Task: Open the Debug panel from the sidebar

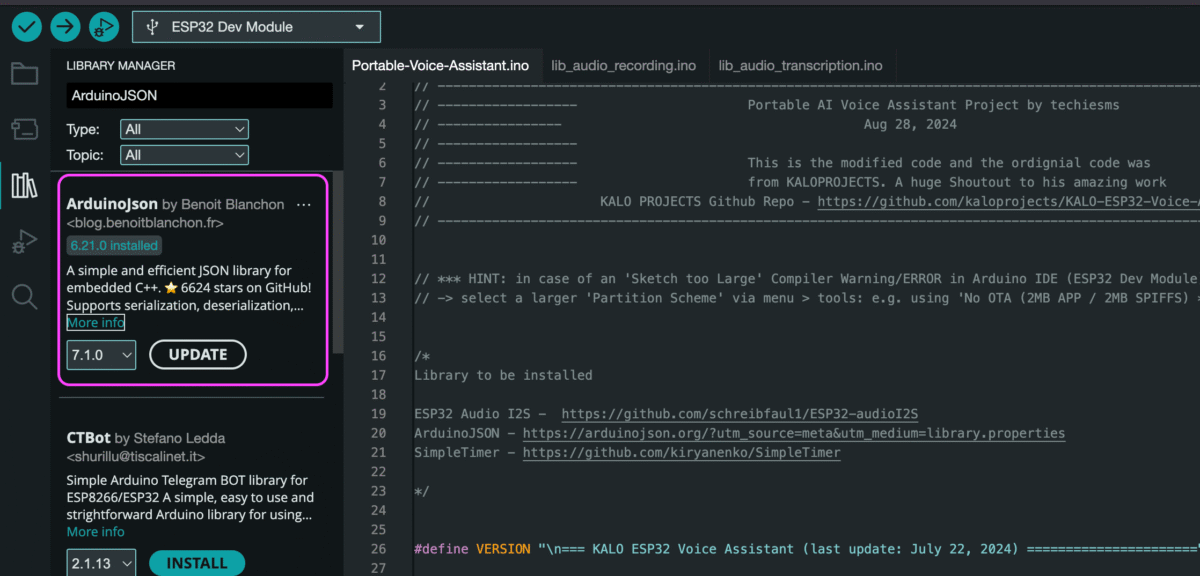Action: click(x=24, y=240)
